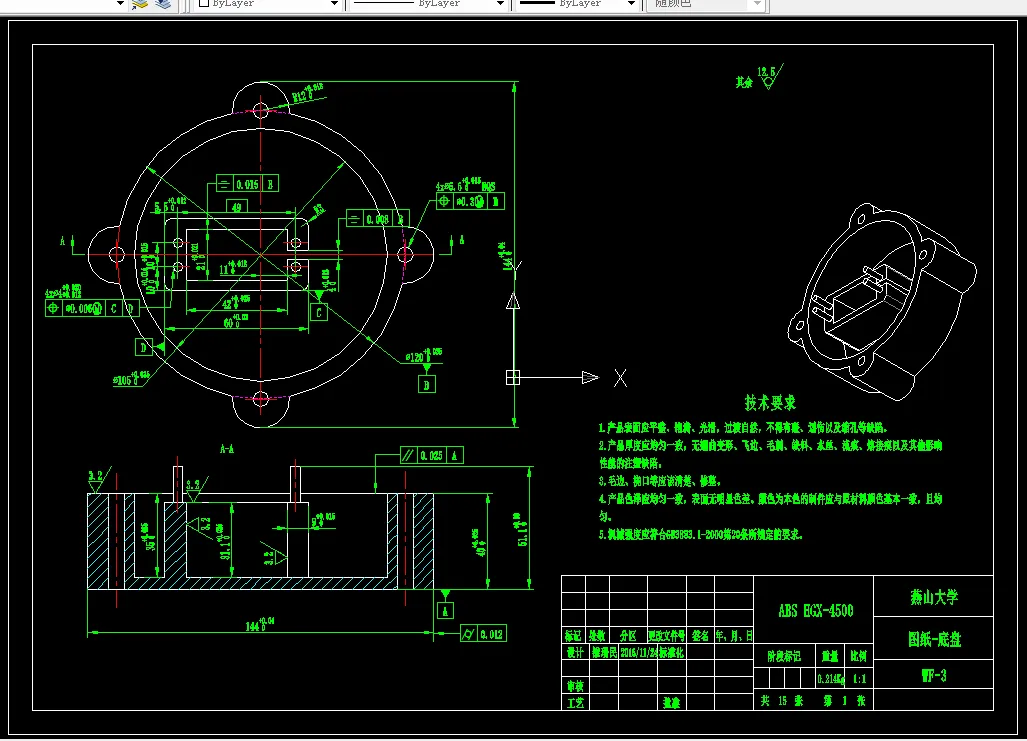
Task: Select technical requirement line 5 text
Action: (700, 535)
